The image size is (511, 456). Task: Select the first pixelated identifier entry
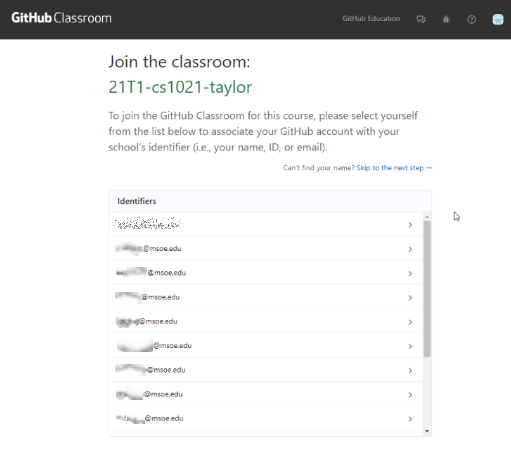pyautogui.click(x=266, y=224)
